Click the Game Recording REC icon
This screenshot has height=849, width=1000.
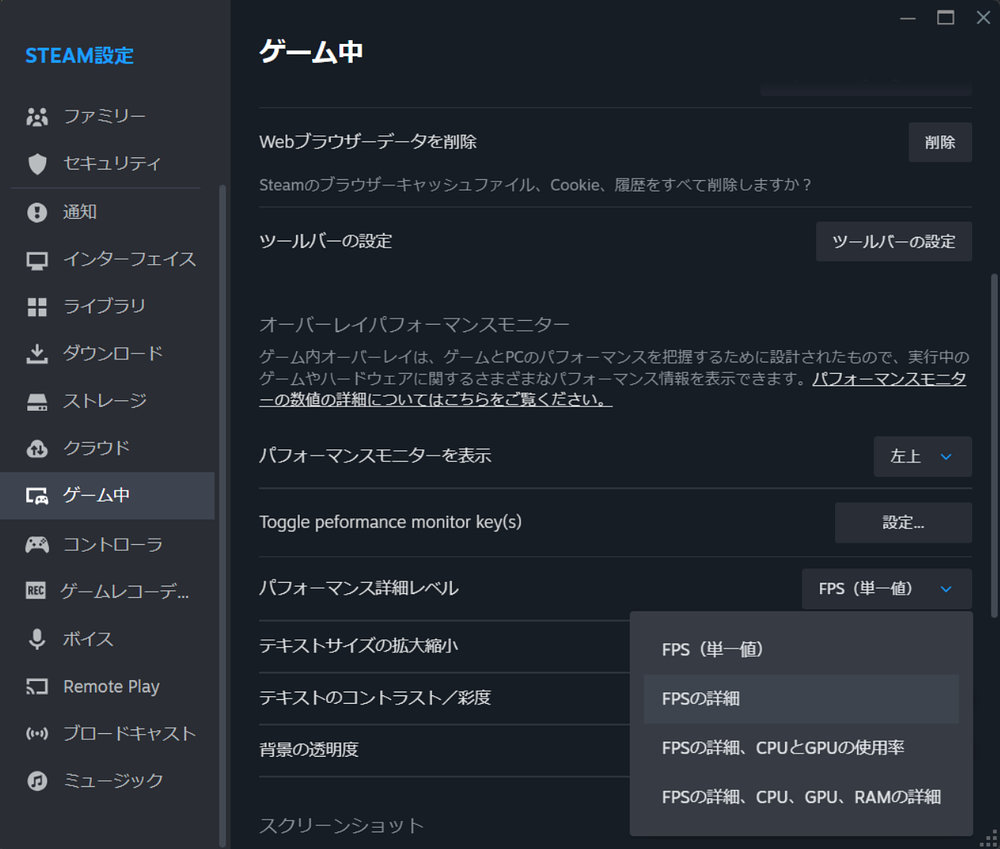36,591
